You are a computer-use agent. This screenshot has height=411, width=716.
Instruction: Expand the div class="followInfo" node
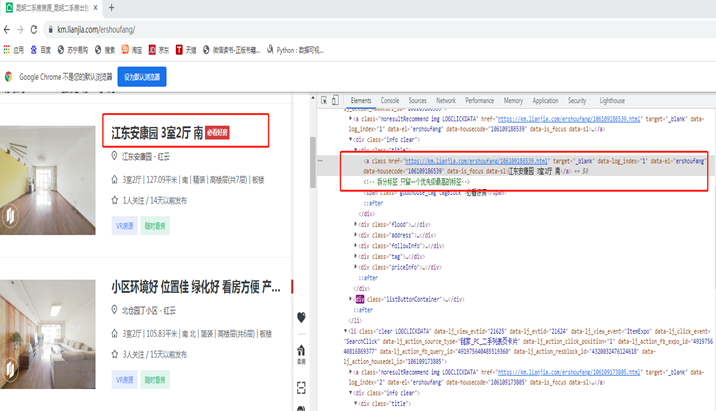[355, 246]
